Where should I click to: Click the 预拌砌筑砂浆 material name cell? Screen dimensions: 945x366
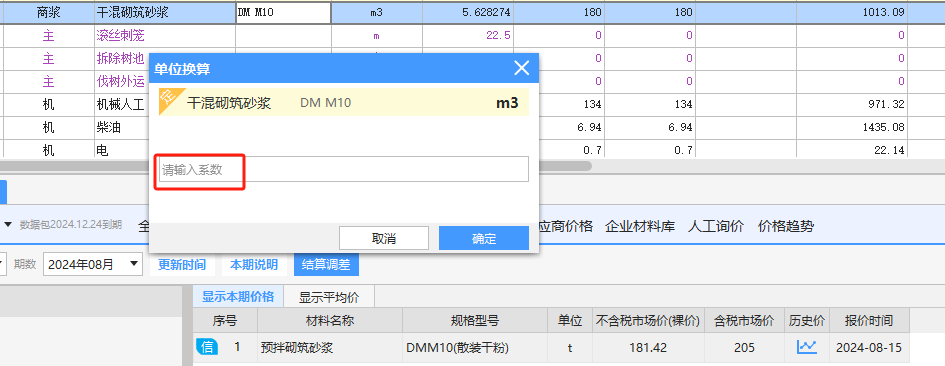[x=330, y=348]
